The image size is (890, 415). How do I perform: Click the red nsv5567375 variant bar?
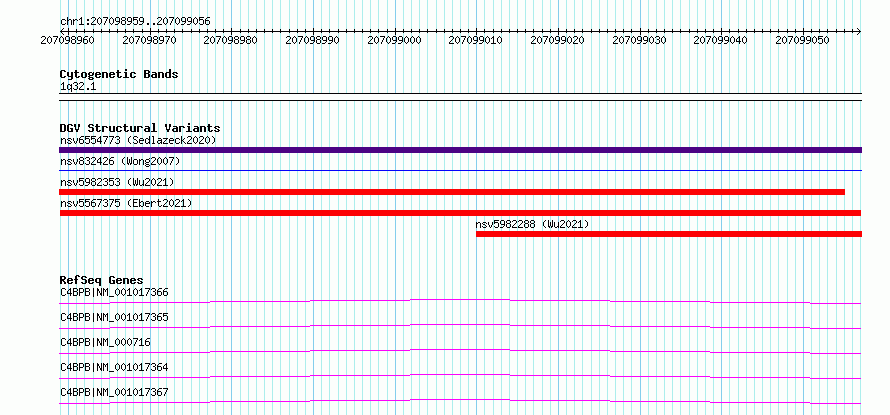coord(460,213)
